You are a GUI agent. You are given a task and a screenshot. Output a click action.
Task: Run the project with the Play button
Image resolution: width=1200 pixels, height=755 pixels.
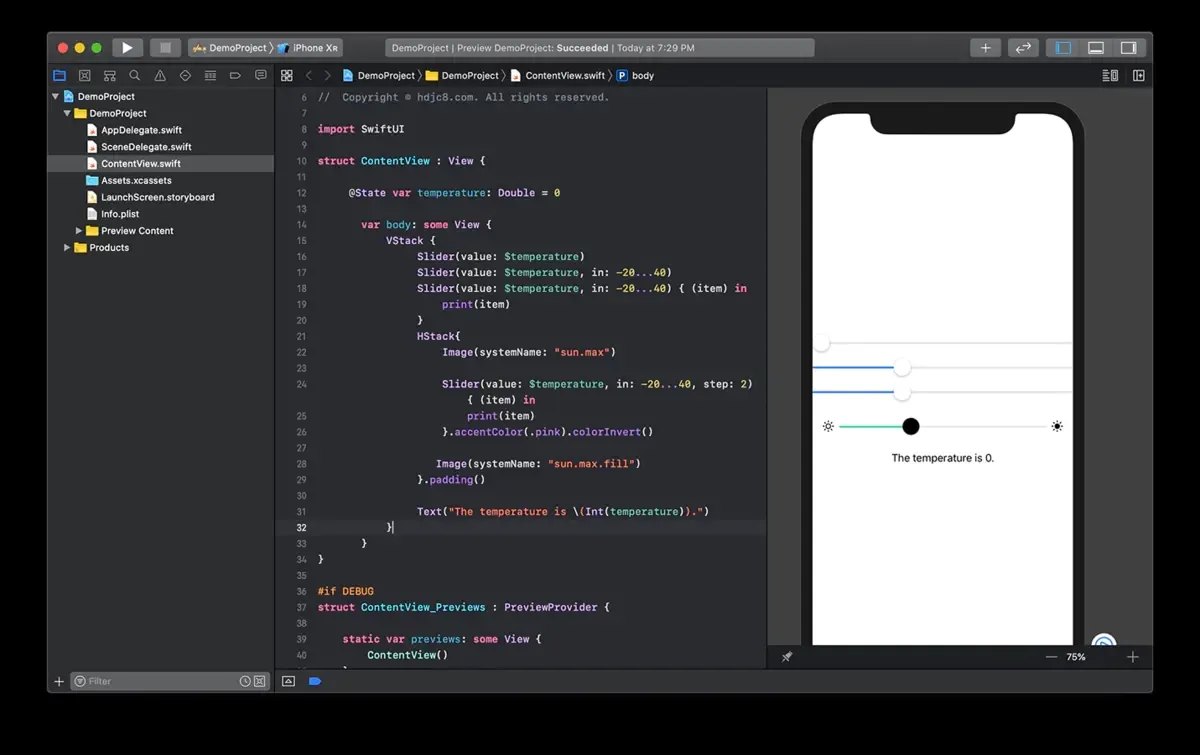tap(127, 47)
